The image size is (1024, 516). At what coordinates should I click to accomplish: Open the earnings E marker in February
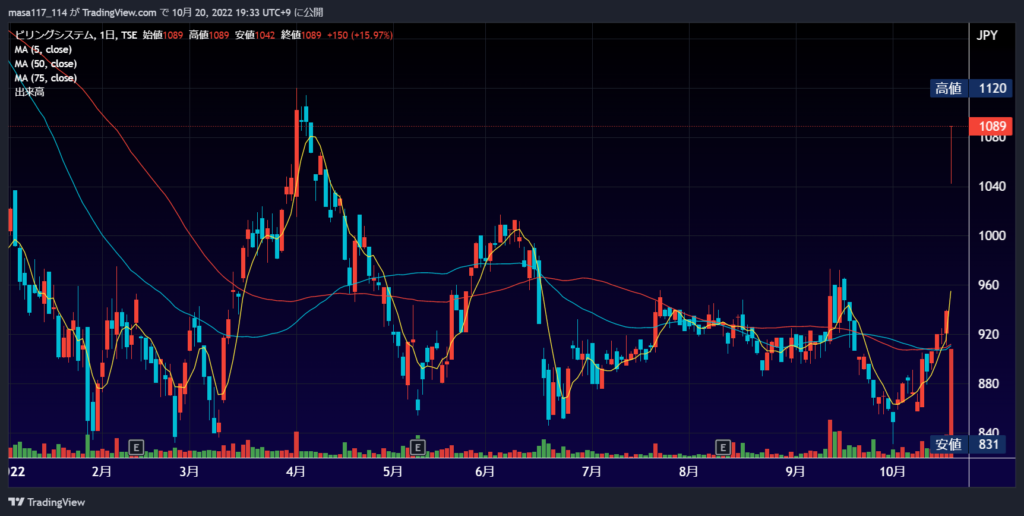[x=136, y=447]
